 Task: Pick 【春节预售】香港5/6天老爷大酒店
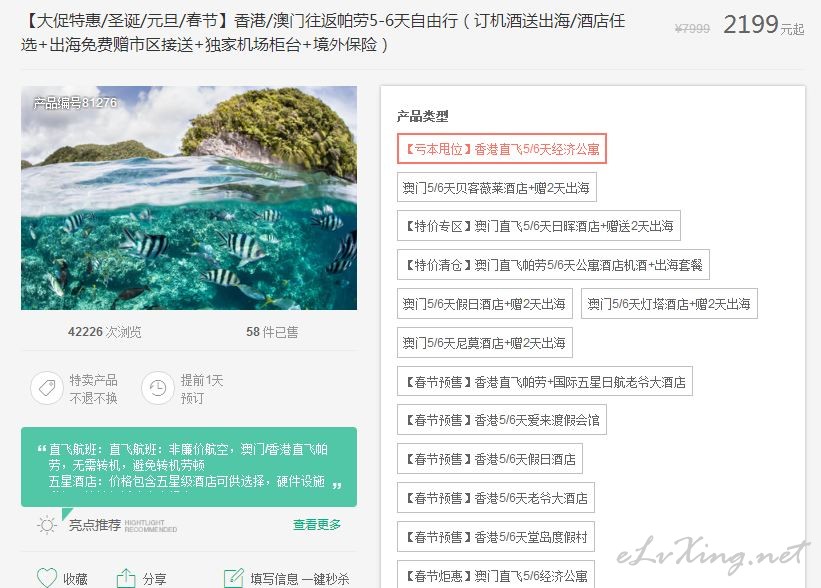[496, 498]
